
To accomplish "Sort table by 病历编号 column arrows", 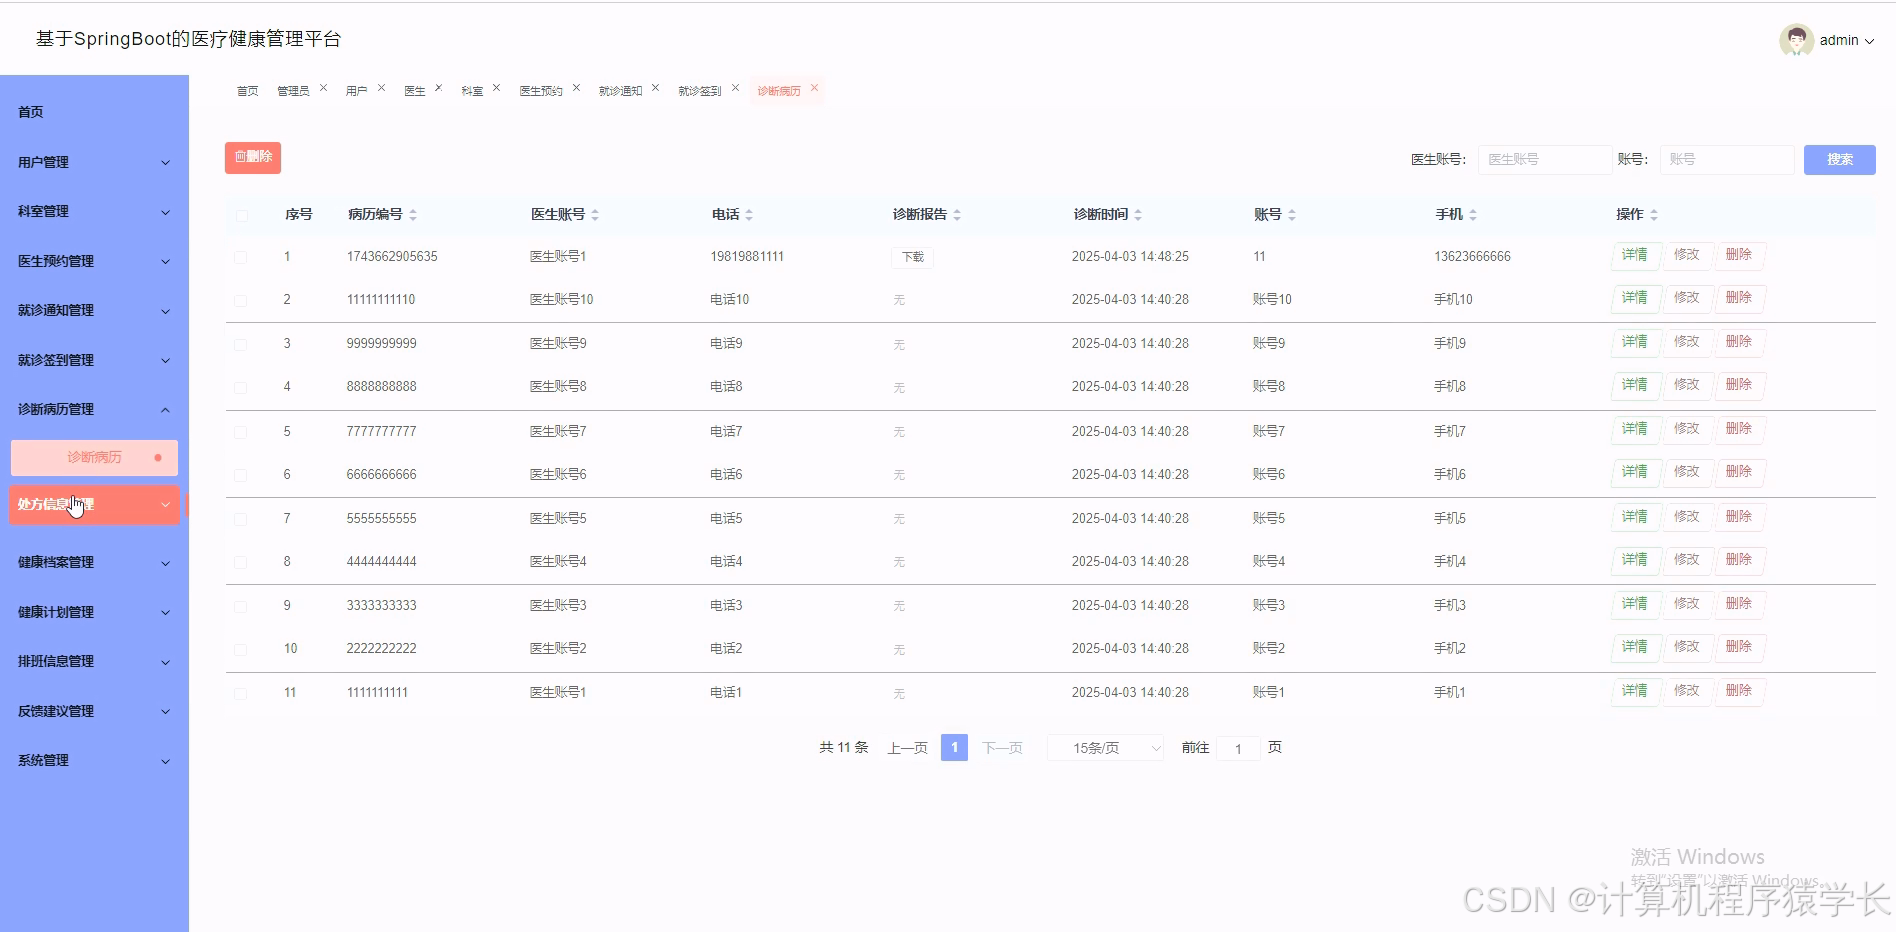I will tap(412, 213).
